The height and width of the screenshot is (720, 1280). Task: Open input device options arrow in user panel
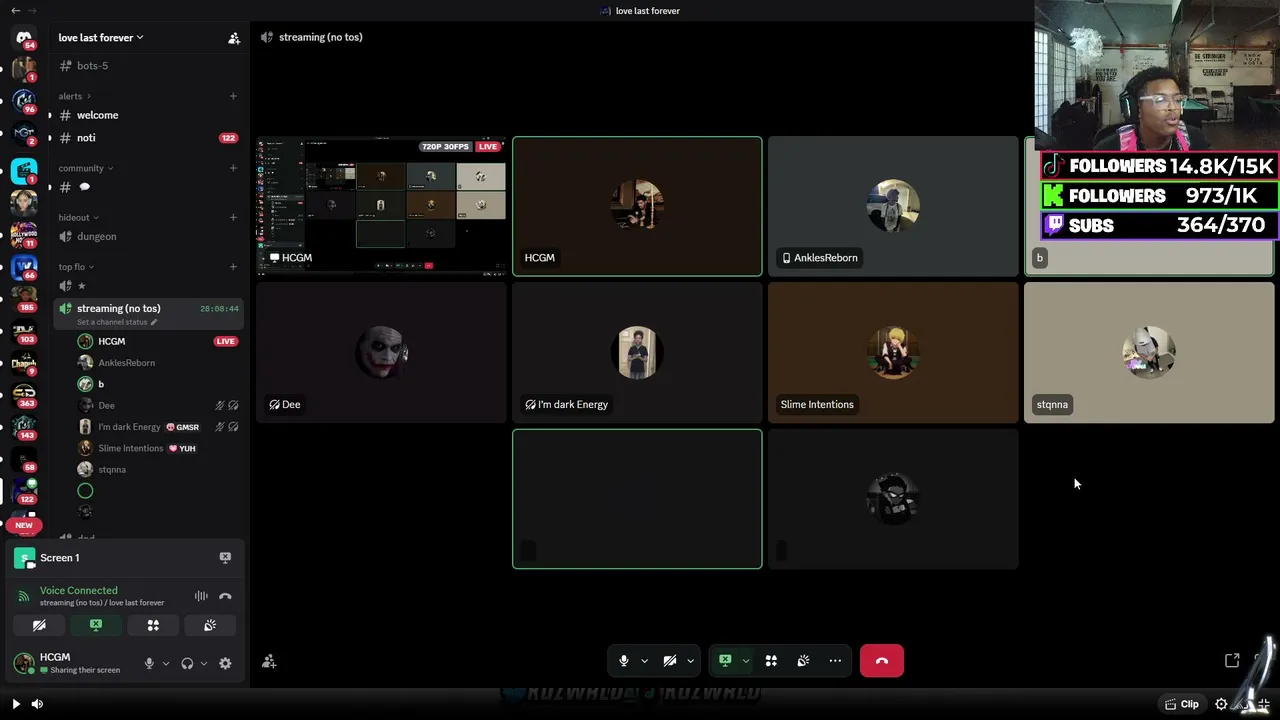click(x=166, y=663)
